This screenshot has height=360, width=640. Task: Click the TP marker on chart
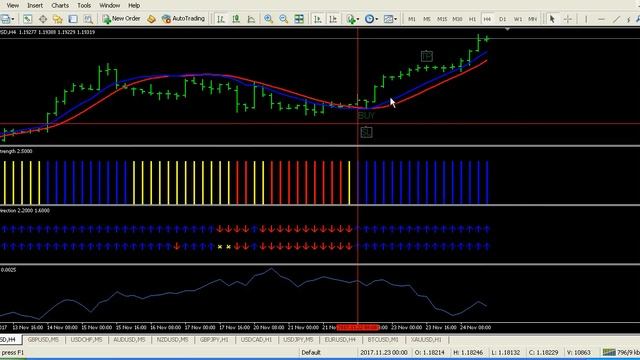427,56
